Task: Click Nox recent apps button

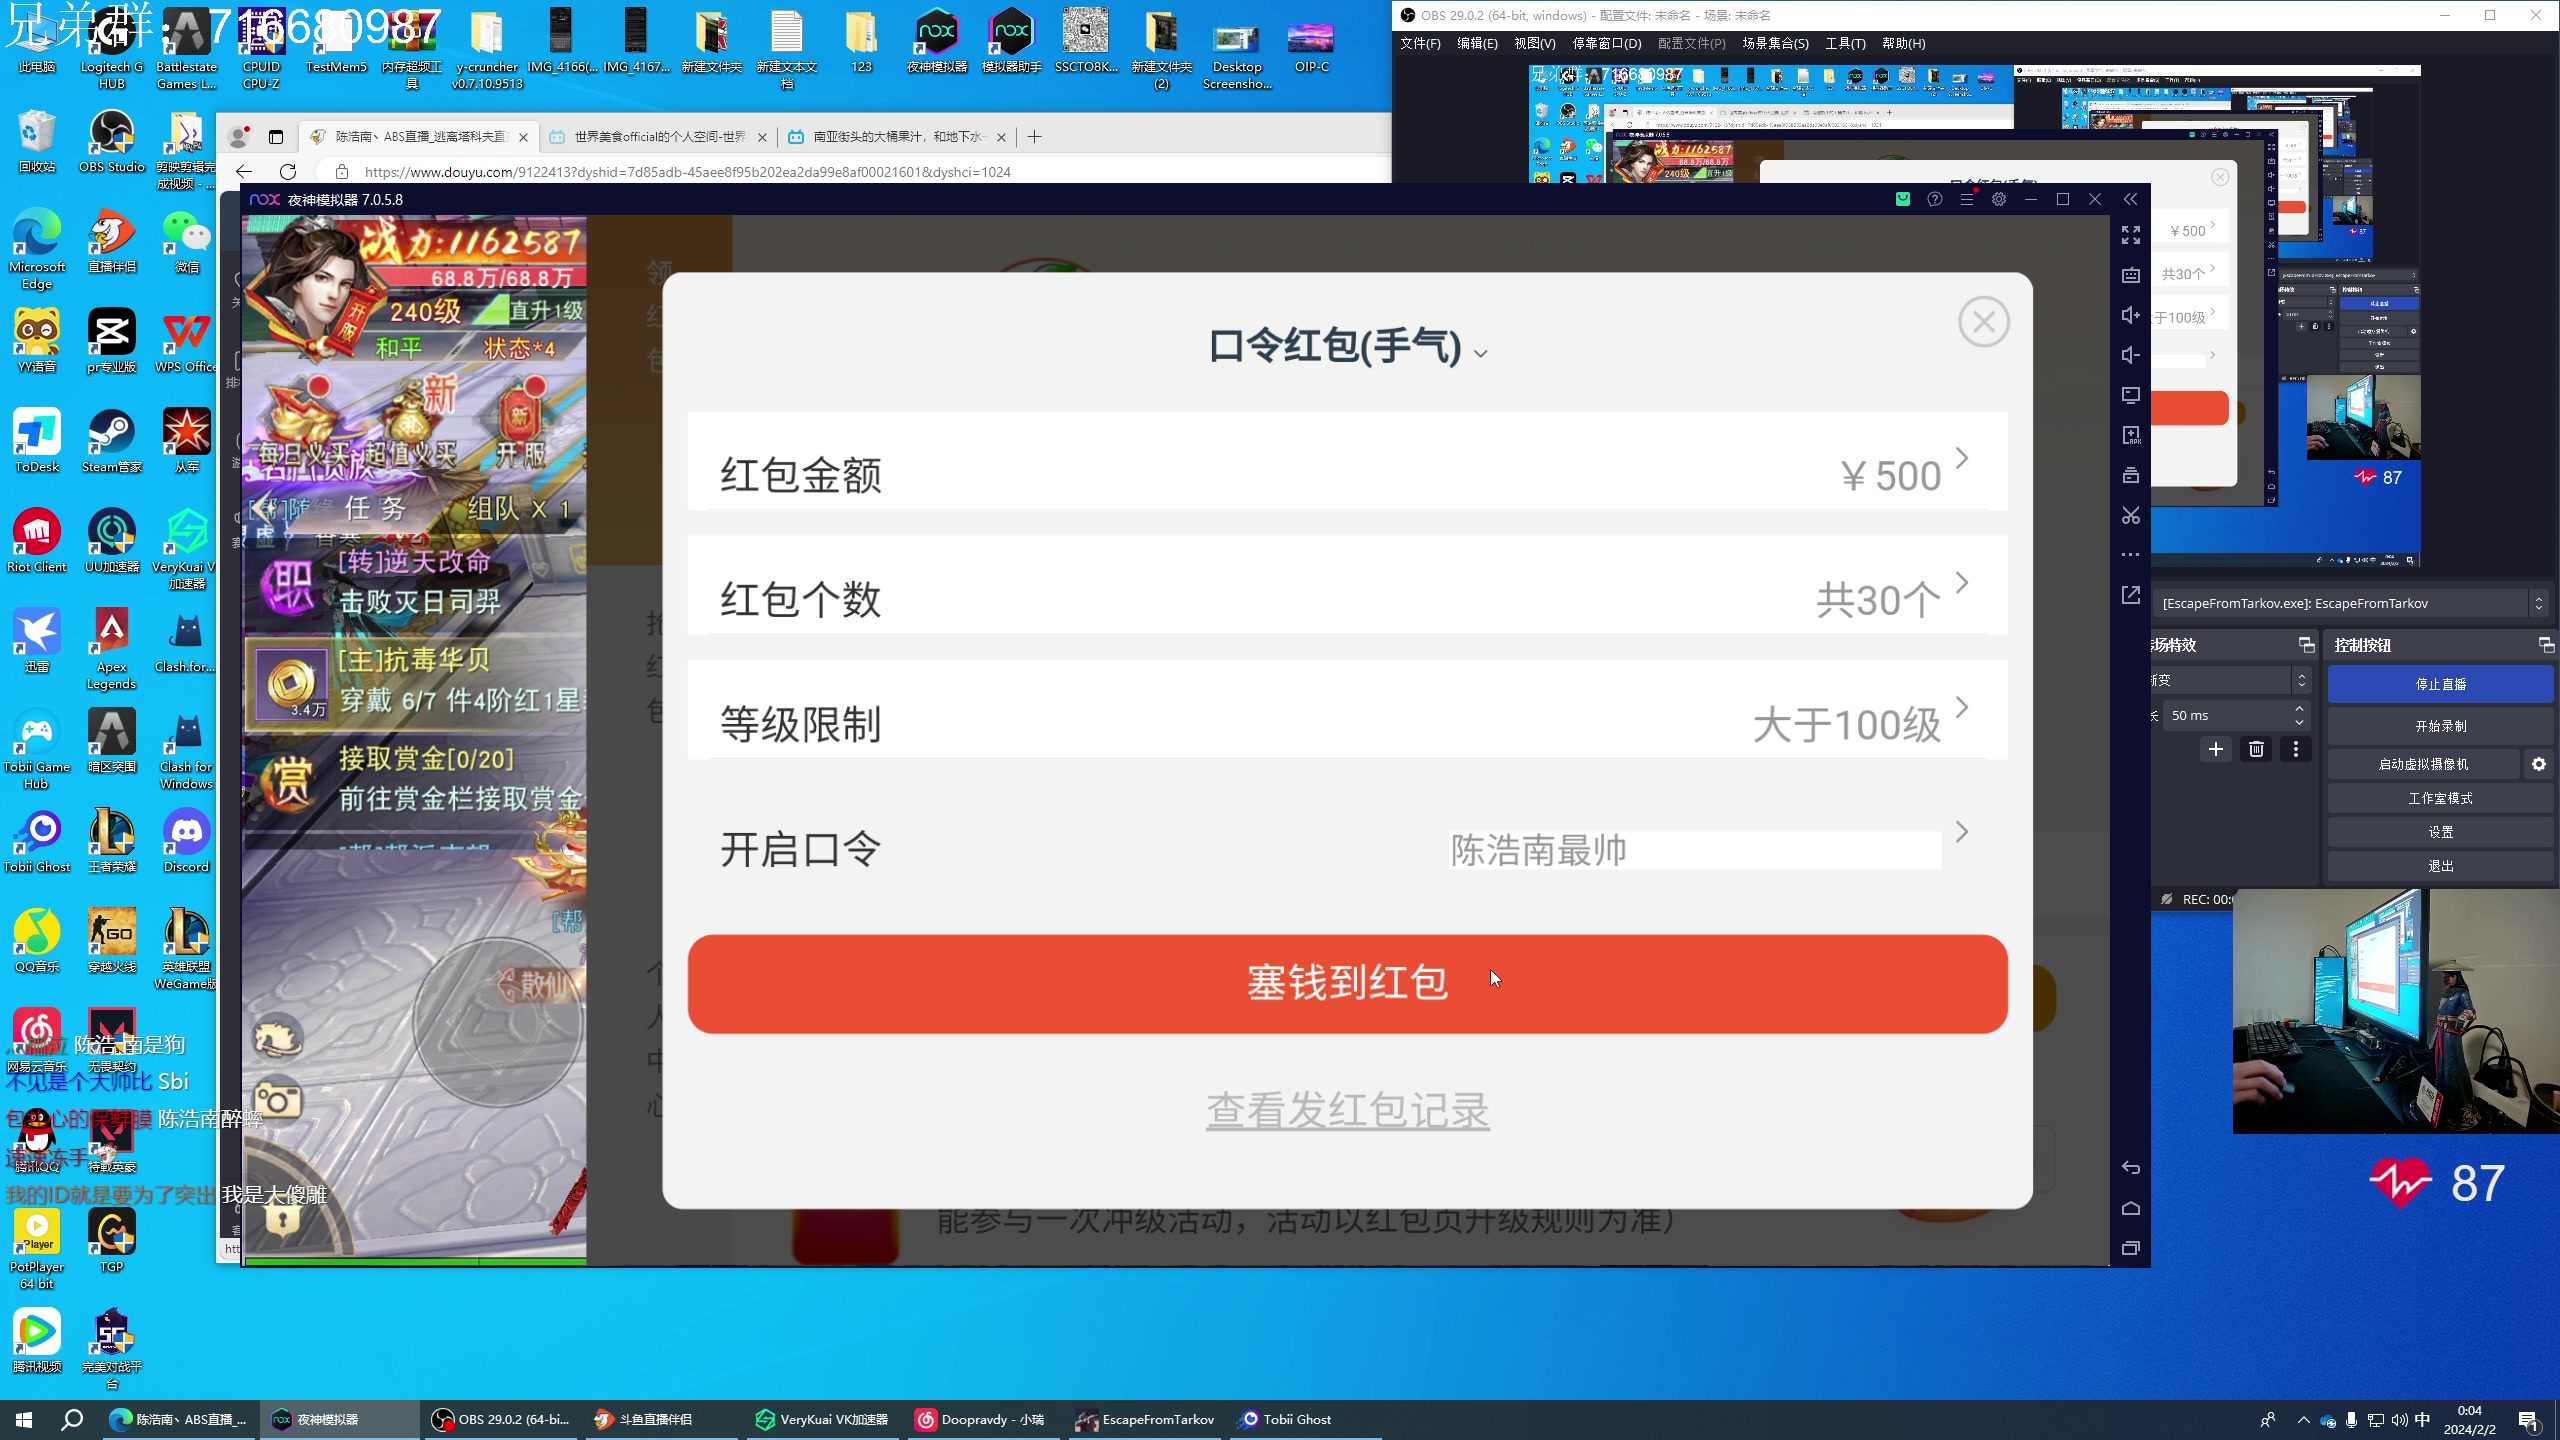Action: [2131, 1248]
